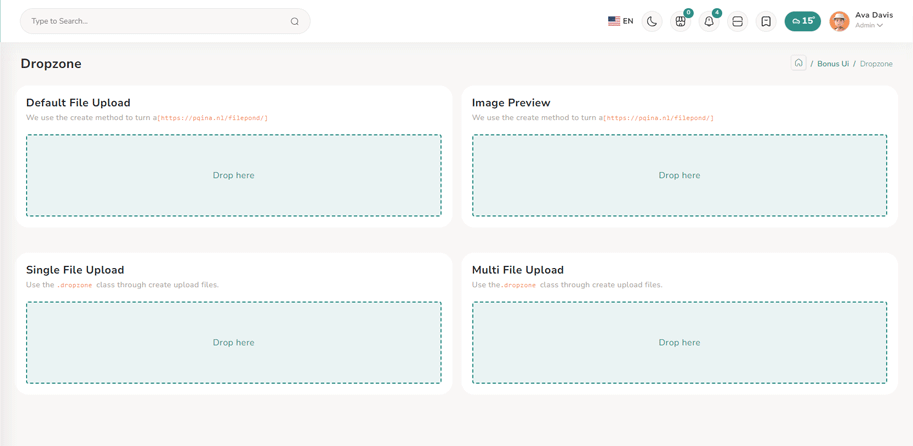Click the US flag icon
Viewport: 913px width, 446px height.
pos(613,21)
